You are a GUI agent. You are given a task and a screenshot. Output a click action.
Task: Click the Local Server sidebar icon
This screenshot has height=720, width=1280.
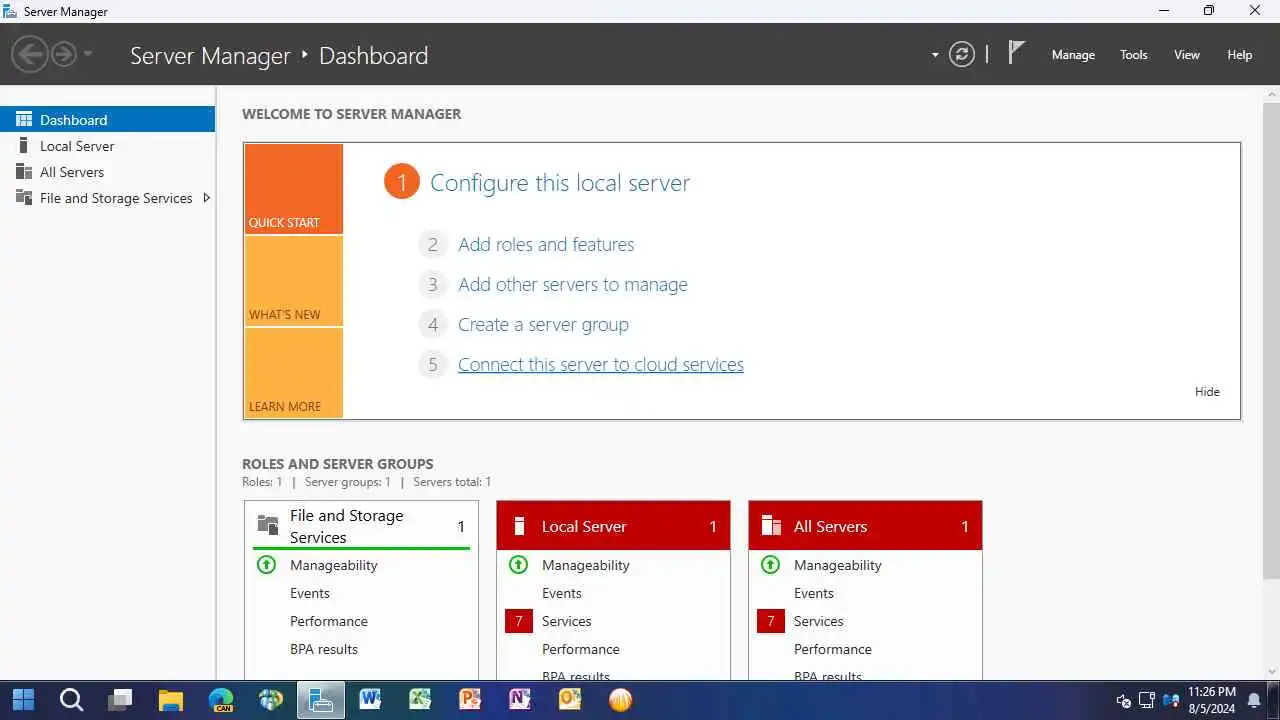(24, 145)
